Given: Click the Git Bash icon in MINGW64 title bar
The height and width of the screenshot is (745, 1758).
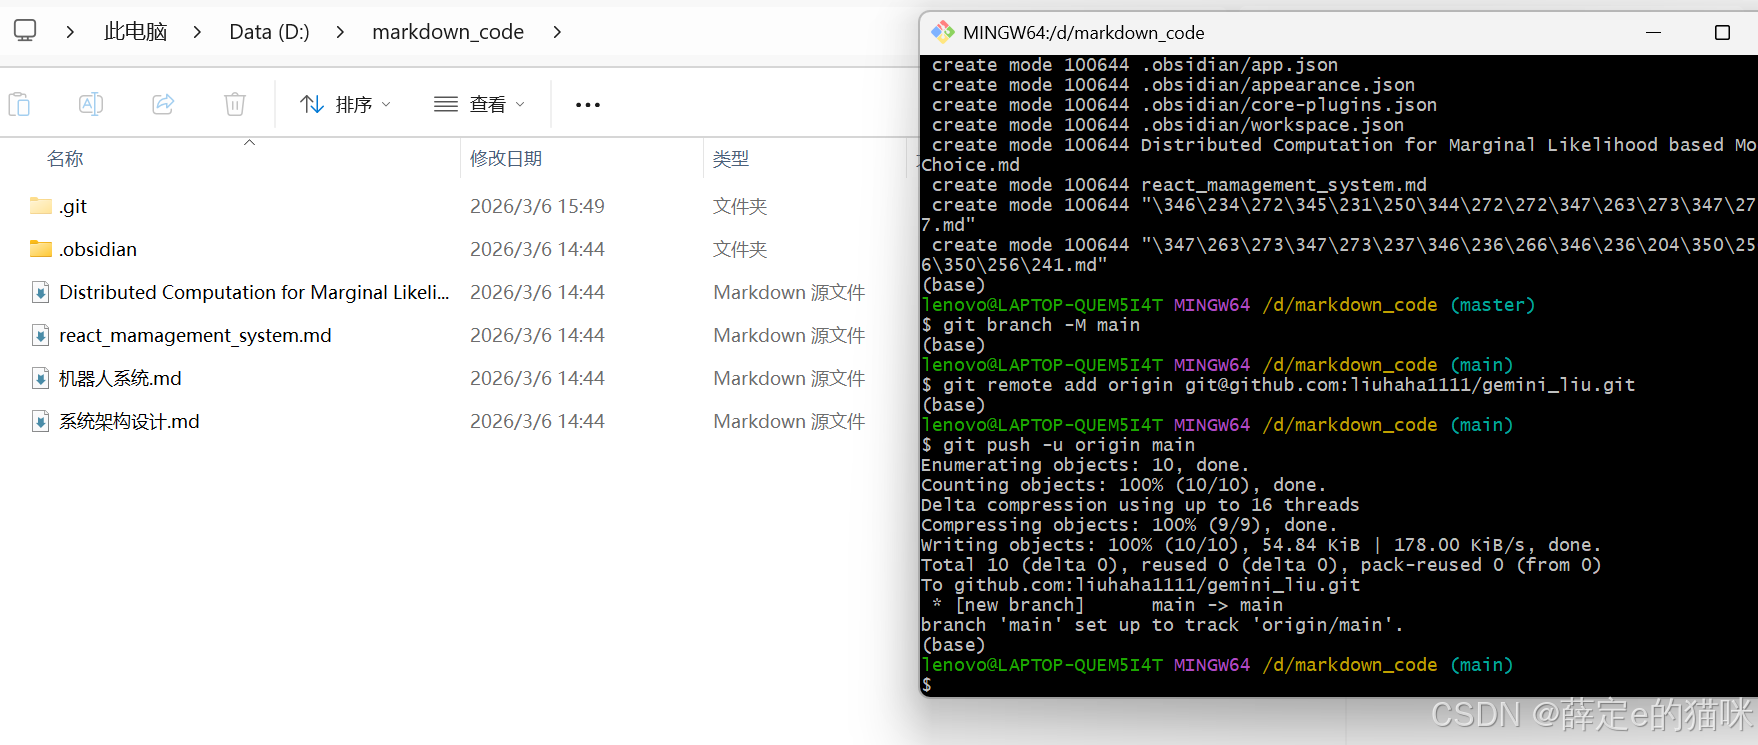Looking at the screenshot, I should click(x=942, y=32).
